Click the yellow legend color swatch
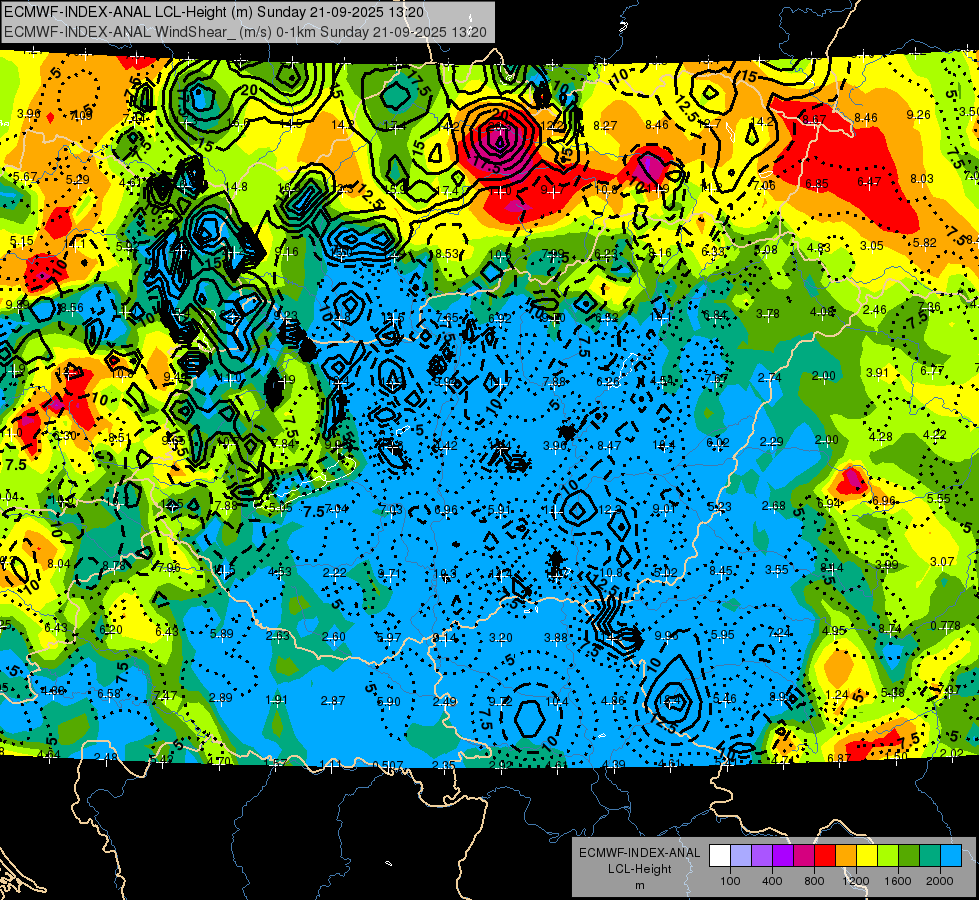979x900 pixels. click(x=867, y=856)
